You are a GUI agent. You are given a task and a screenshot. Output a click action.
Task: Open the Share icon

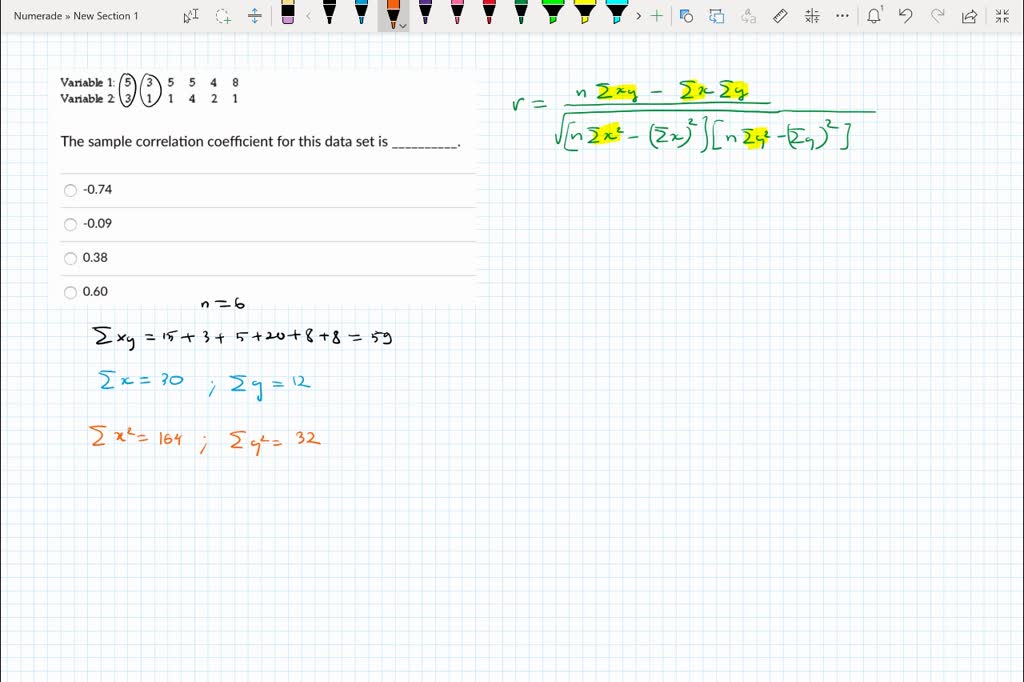(x=970, y=16)
